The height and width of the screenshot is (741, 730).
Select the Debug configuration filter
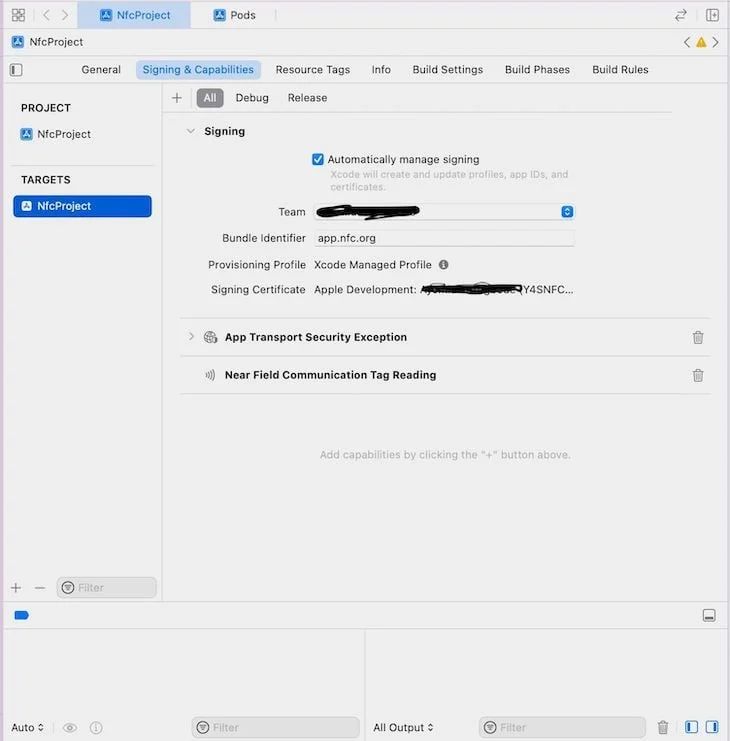(x=252, y=98)
